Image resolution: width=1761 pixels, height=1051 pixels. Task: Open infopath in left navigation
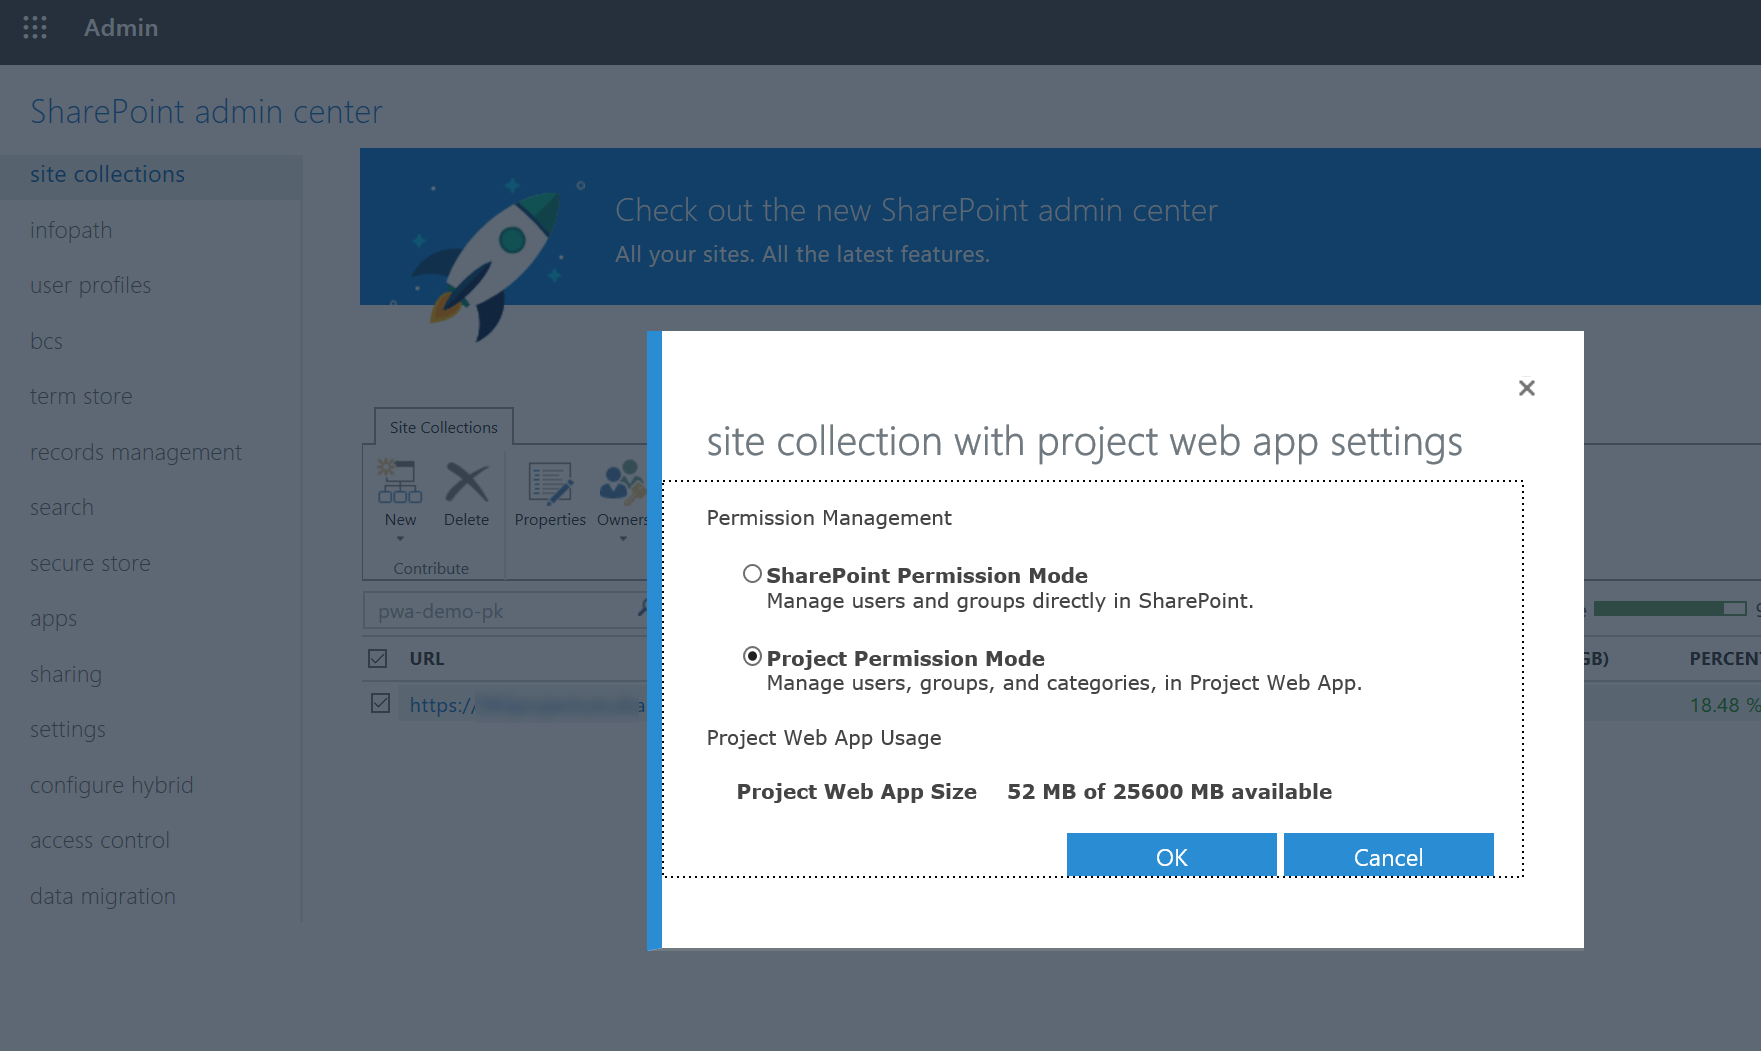click(x=71, y=230)
